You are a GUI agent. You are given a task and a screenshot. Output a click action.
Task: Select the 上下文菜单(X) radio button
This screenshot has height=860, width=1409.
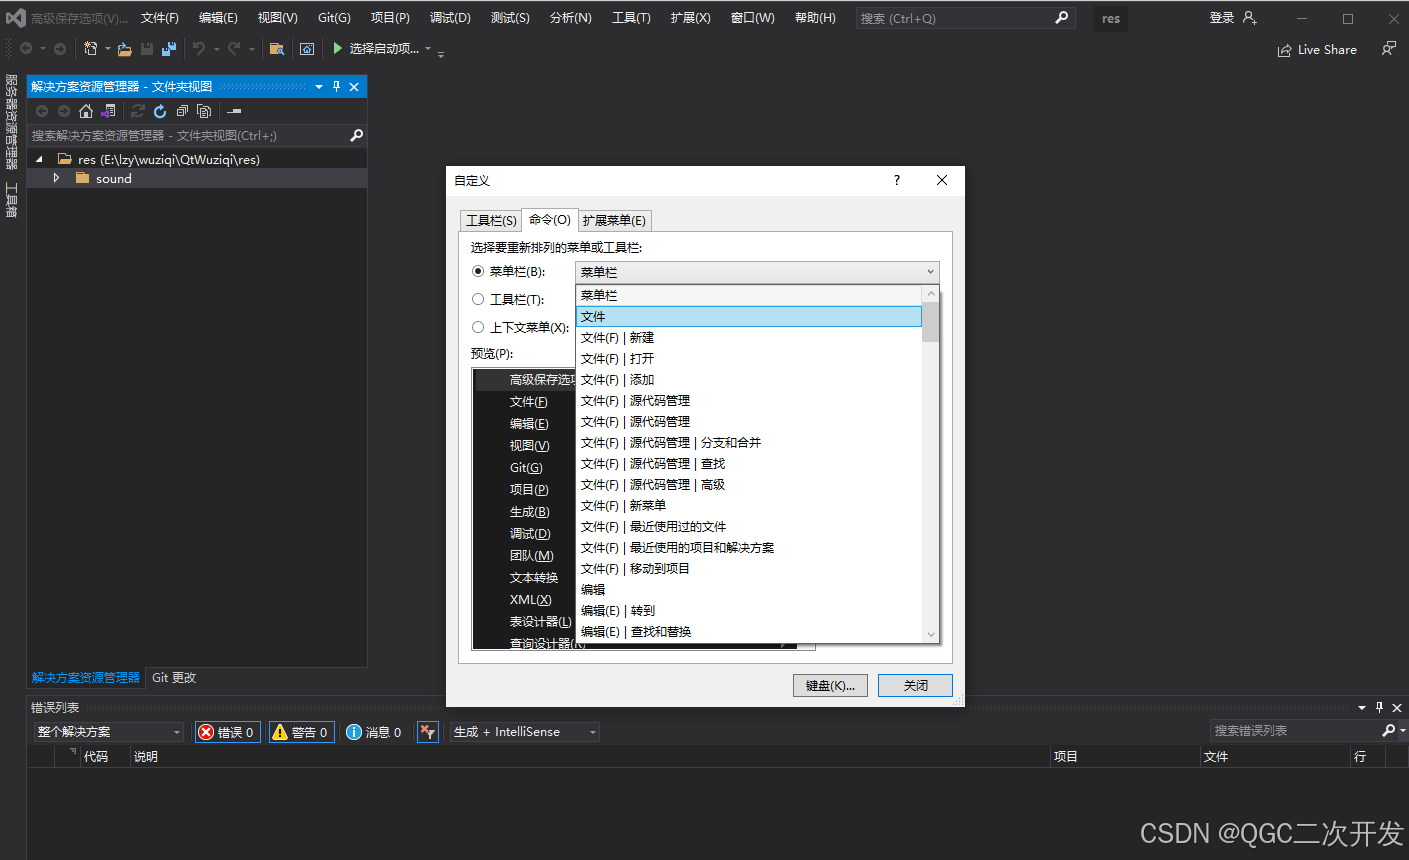click(478, 327)
